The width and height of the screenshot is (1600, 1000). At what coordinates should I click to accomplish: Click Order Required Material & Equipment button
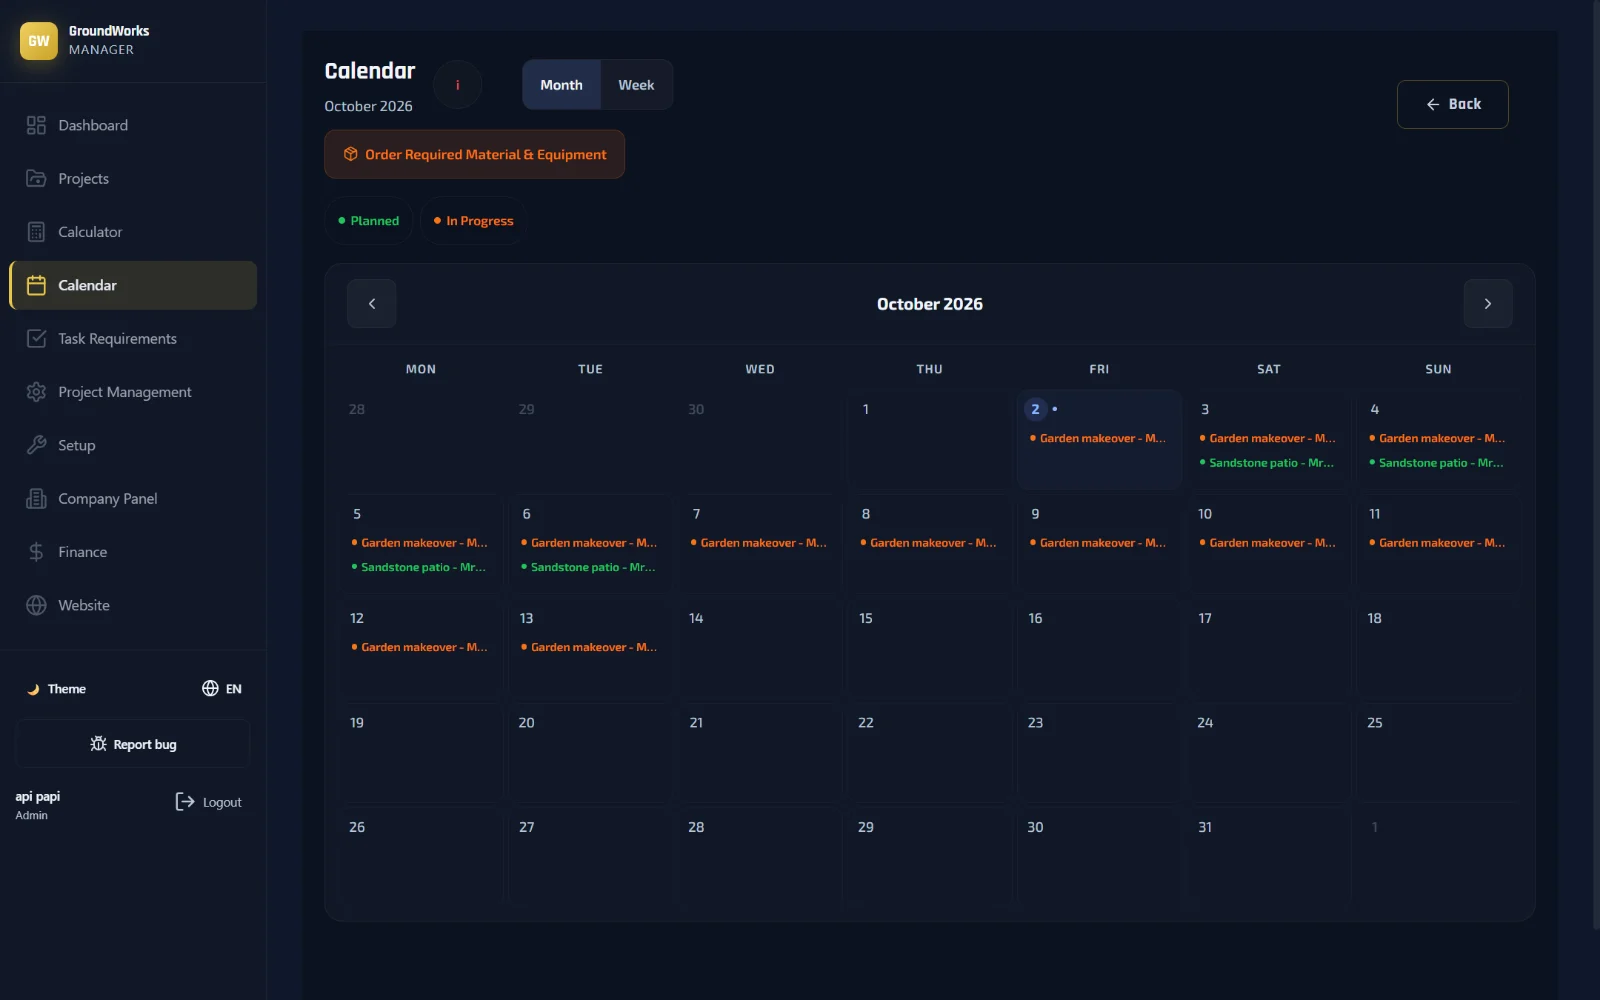(x=474, y=154)
